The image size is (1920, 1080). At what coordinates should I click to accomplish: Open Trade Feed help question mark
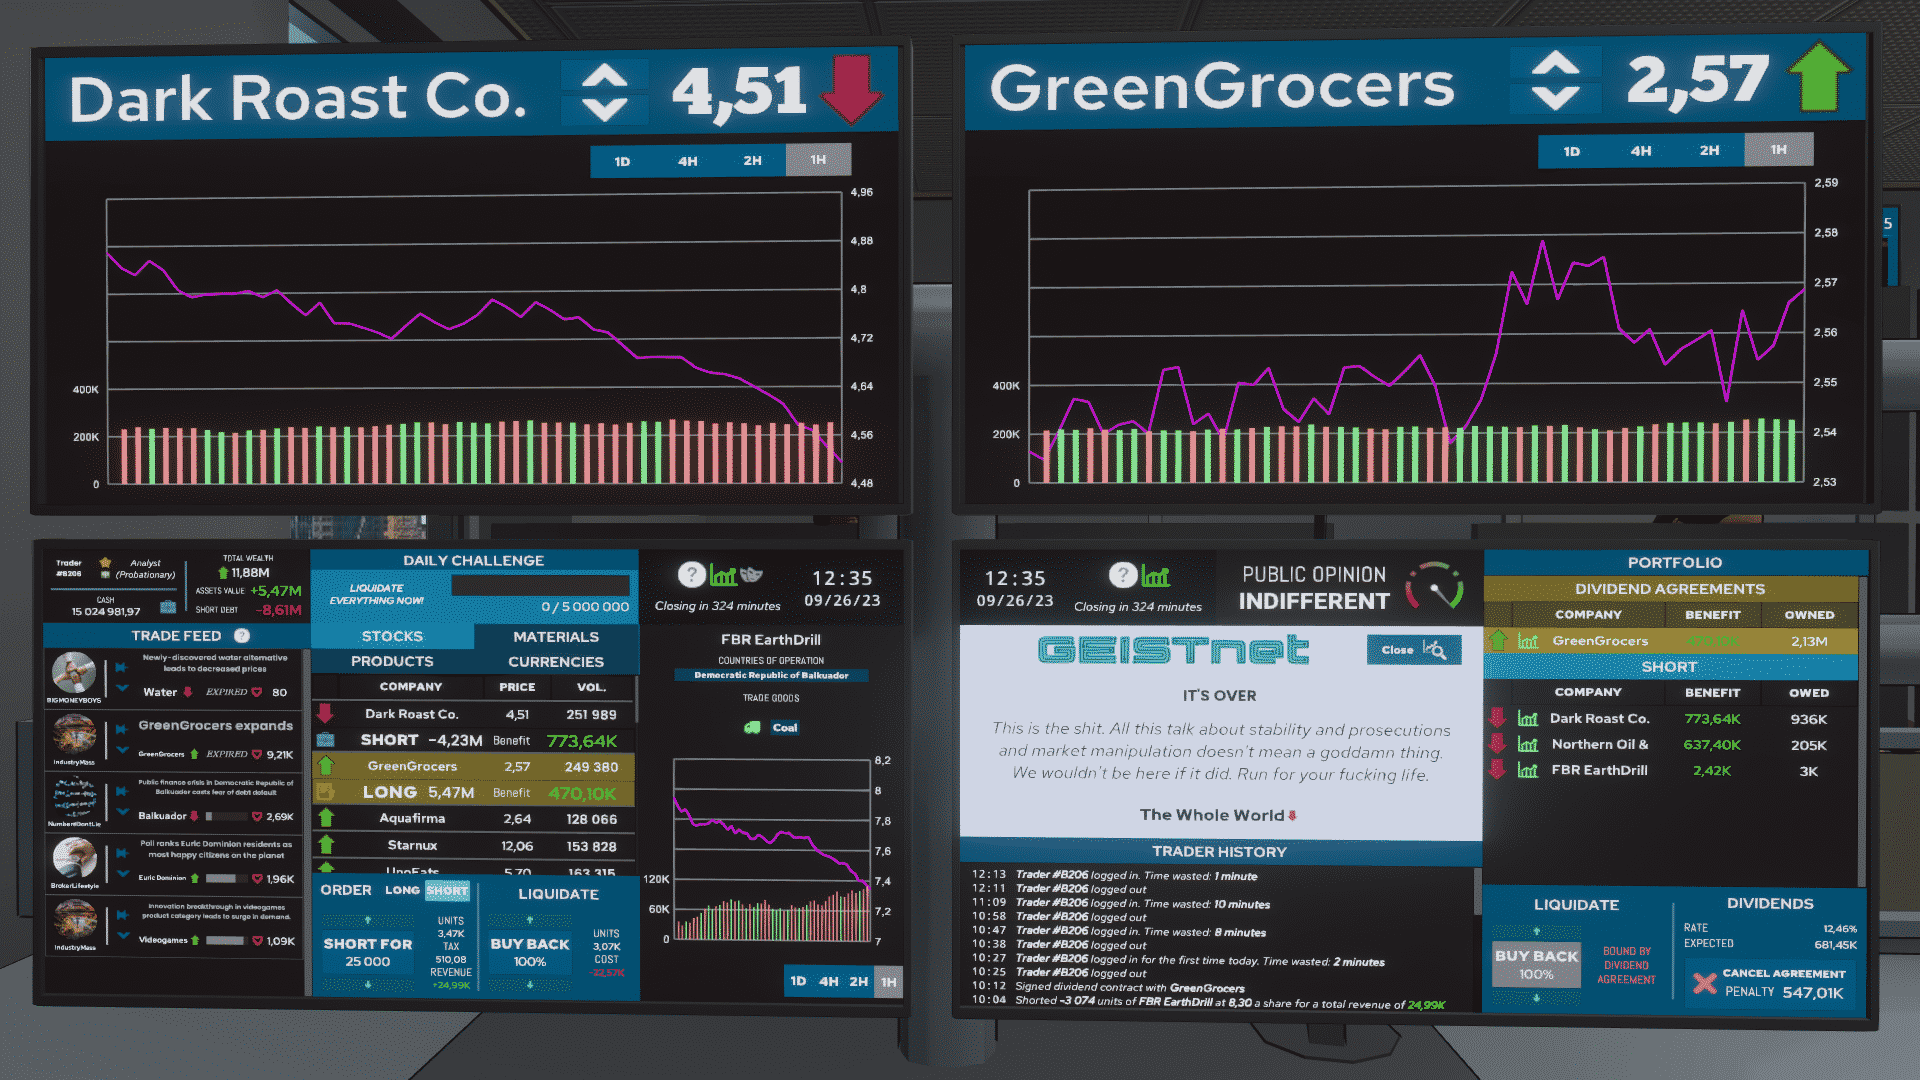tap(241, 636)
